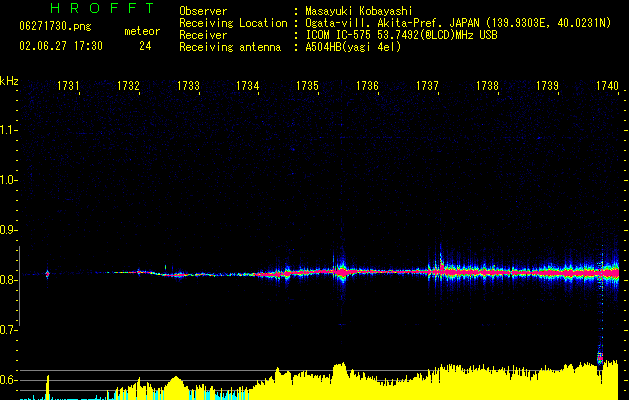Click the 0.8 kHz axis label
Image resolution: width=629 pixels, height=400 pixels.
coord(7,280)
